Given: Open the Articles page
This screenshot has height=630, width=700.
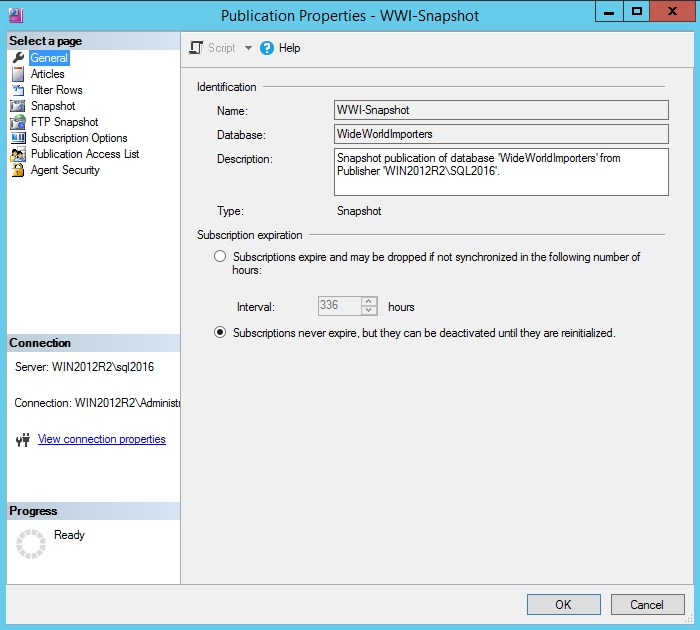Looking at the screenshot, I should click(47, 74).
